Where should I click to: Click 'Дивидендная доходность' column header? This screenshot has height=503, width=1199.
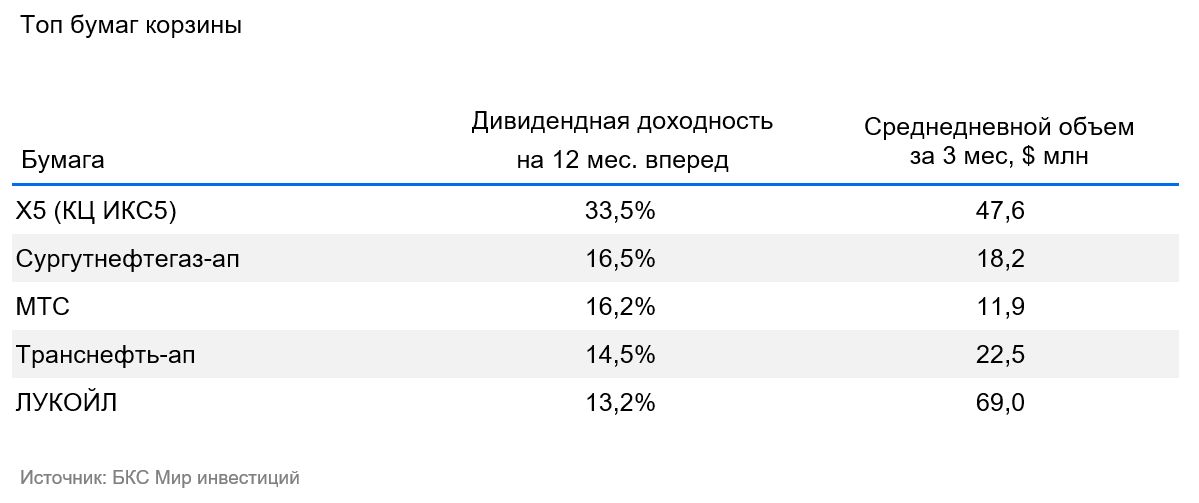[622, 141]
